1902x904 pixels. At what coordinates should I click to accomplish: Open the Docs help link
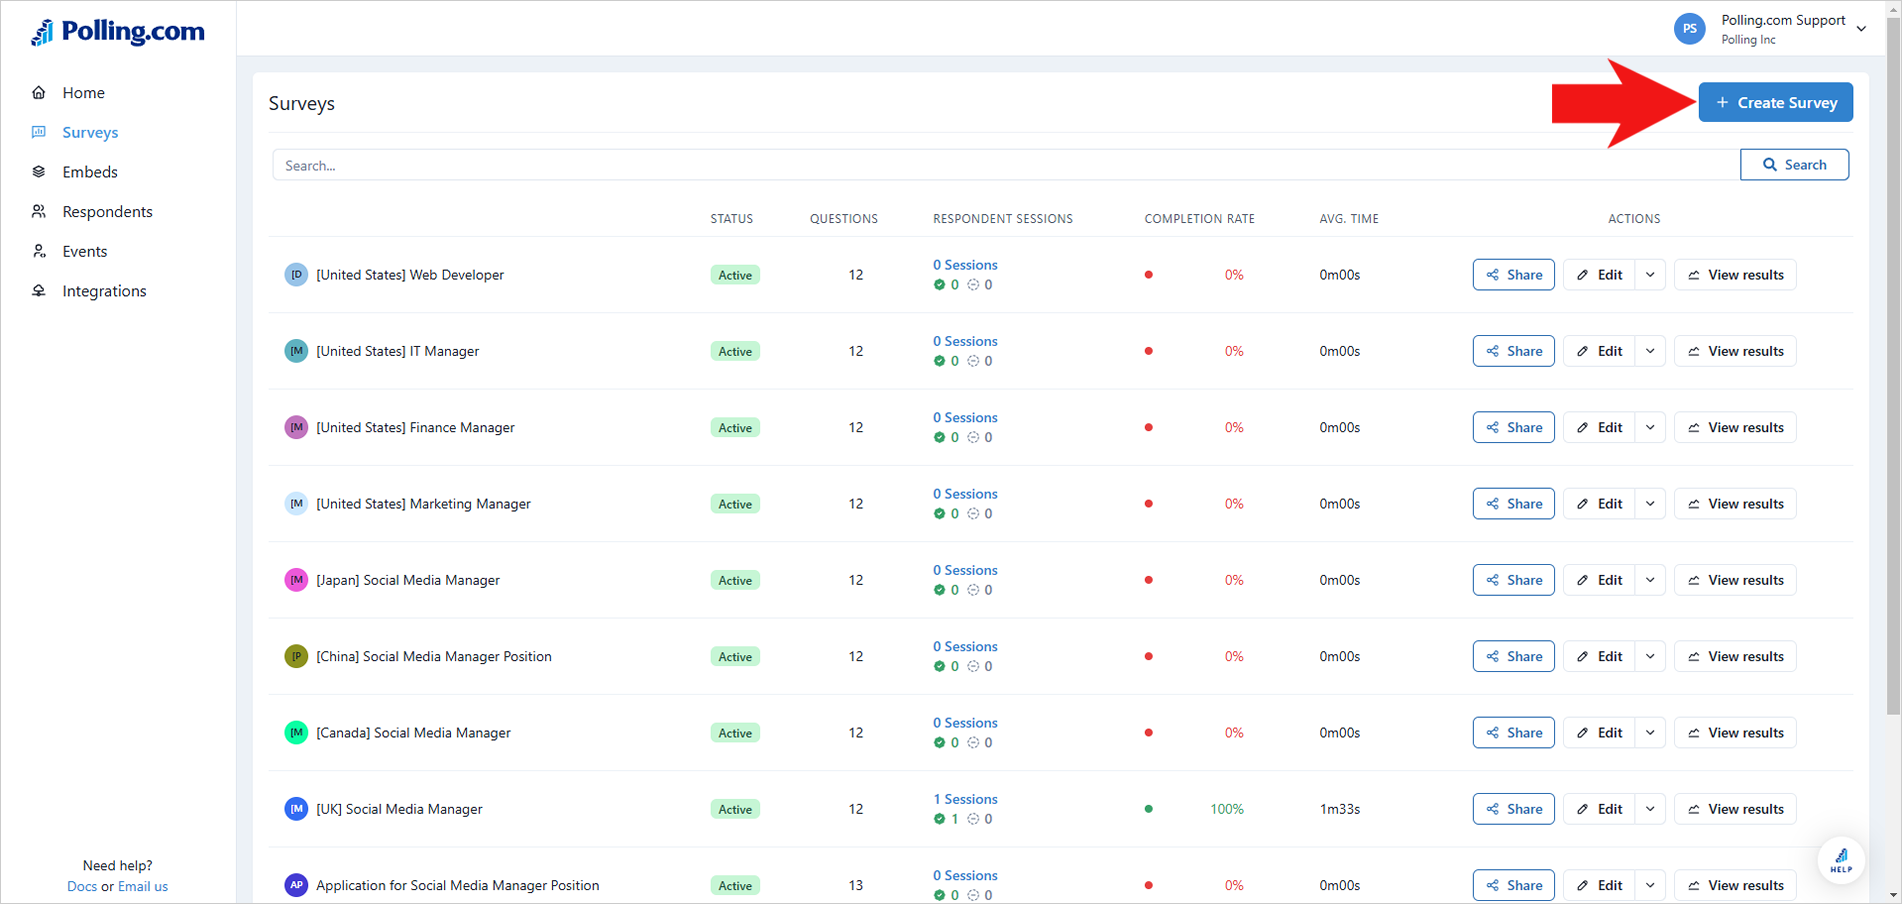coord(82,887)
